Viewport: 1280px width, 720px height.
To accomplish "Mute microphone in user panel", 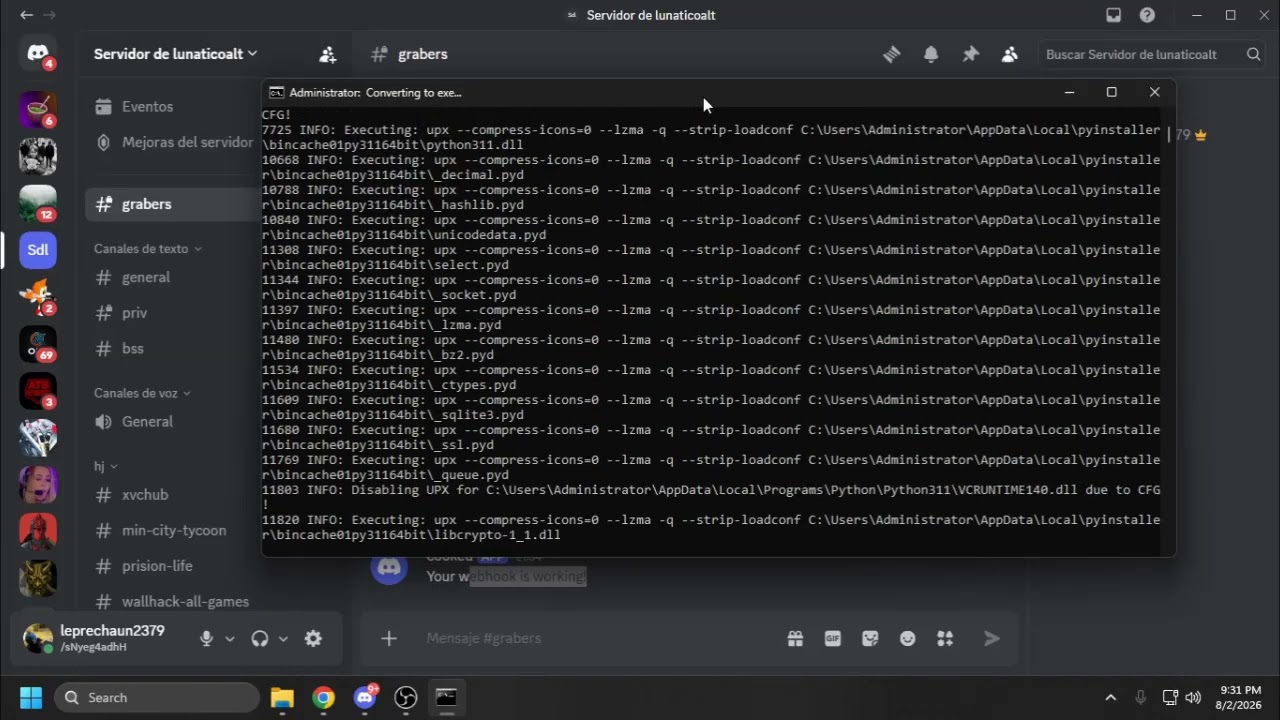I will [206, 638].
